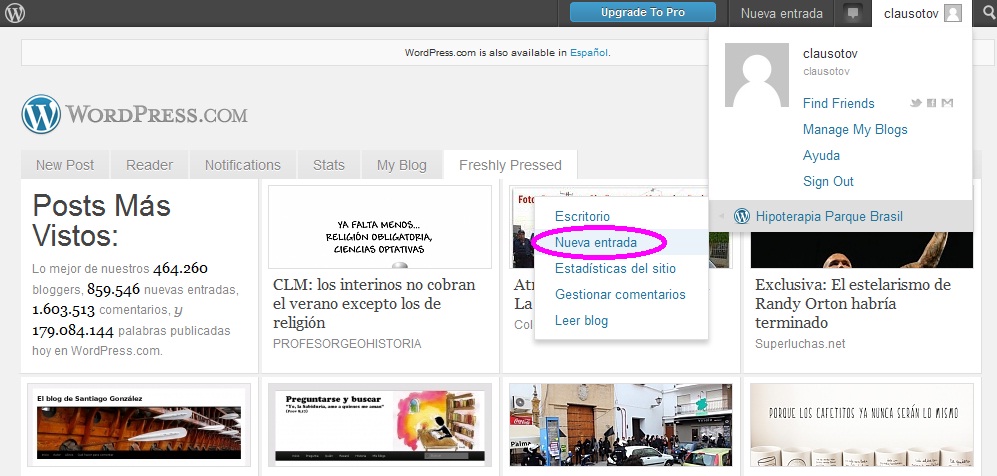Image resolution: width=997 pixels, height=476 pixels.
Task: Switch to the Reader tab
Action: [x=149, y=165]
